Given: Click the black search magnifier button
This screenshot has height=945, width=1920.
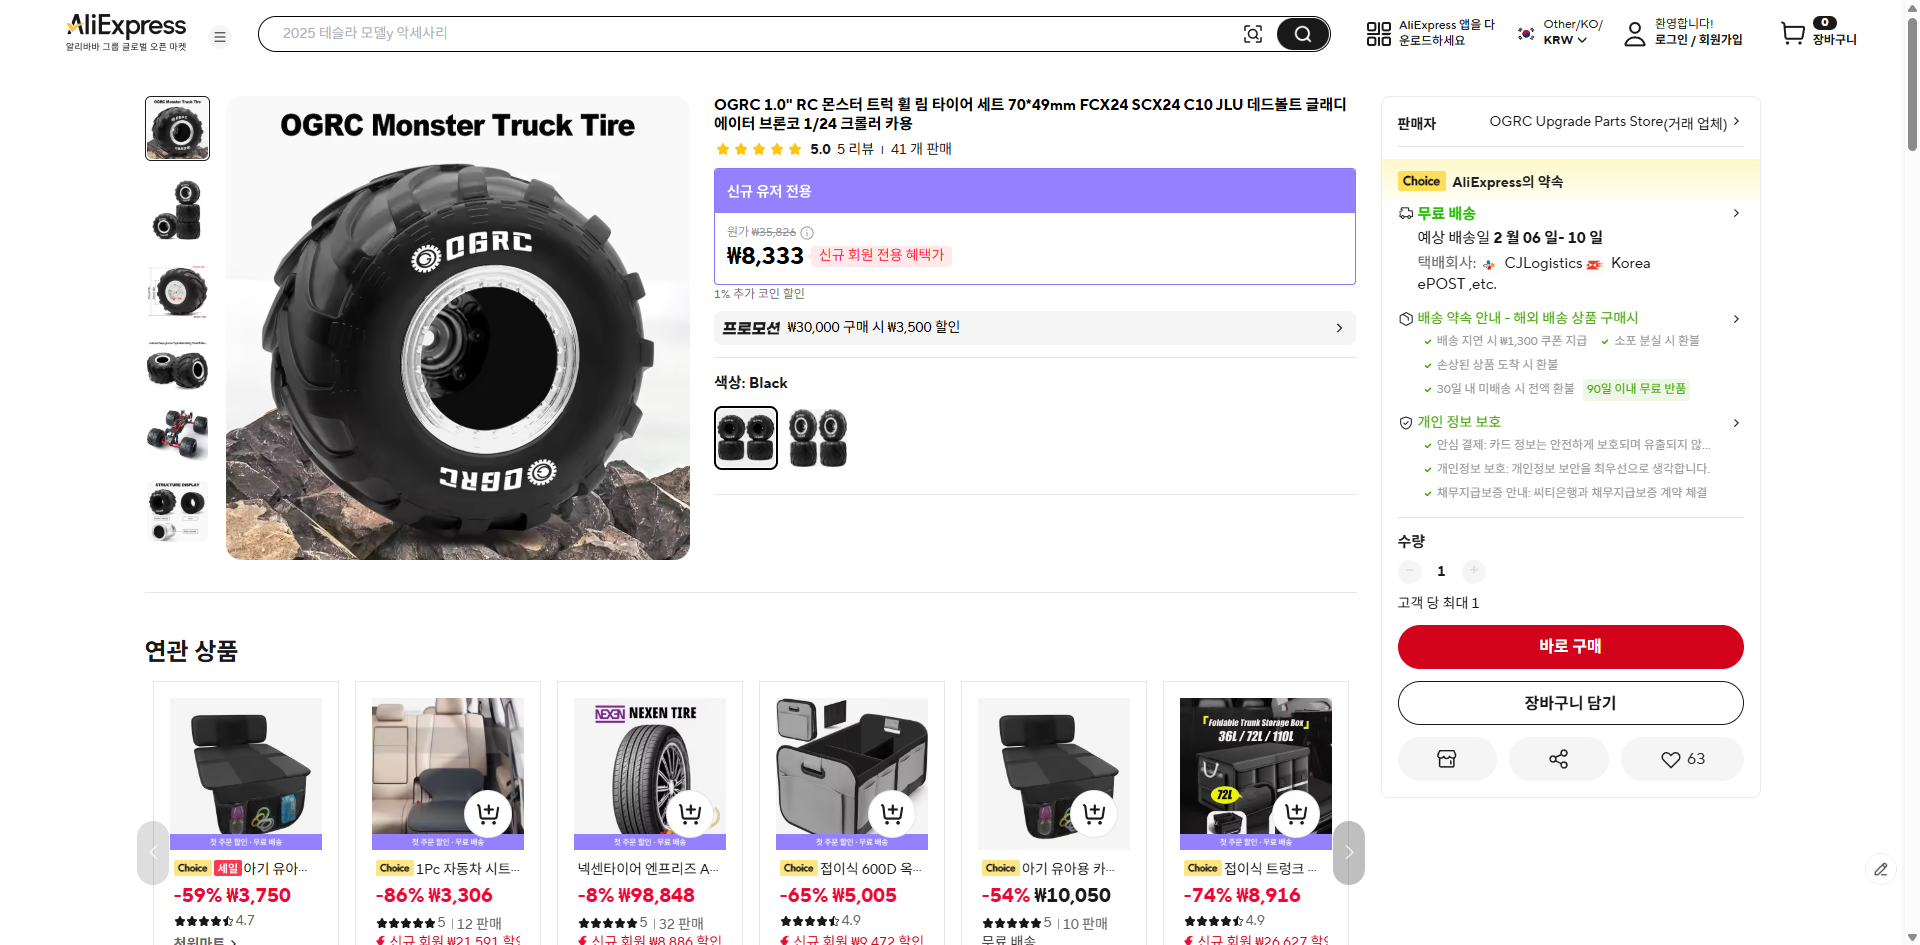Looking at the screenshot, I should (1302, 34).
